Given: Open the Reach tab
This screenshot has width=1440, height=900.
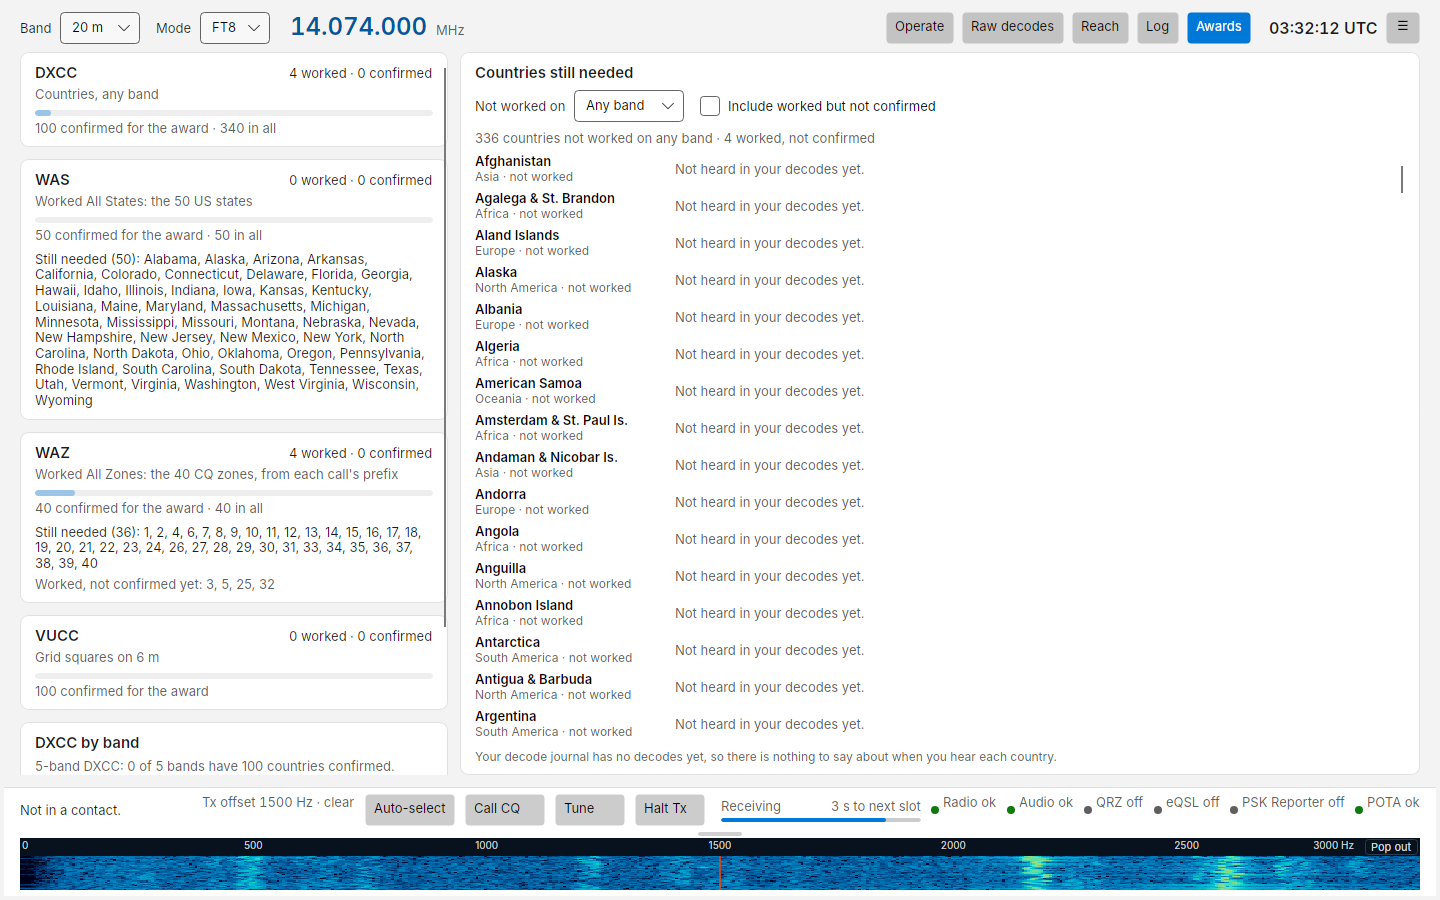Looking at the screenshot, I should 1100,27.
